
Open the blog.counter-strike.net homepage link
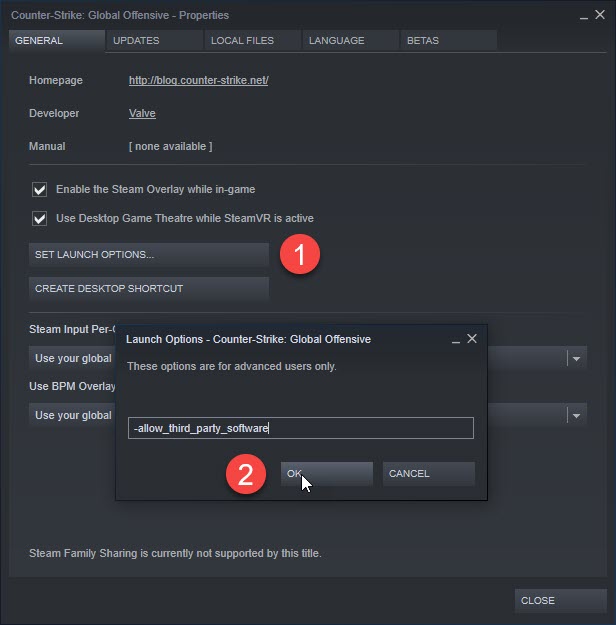click(x=198, y=80)
